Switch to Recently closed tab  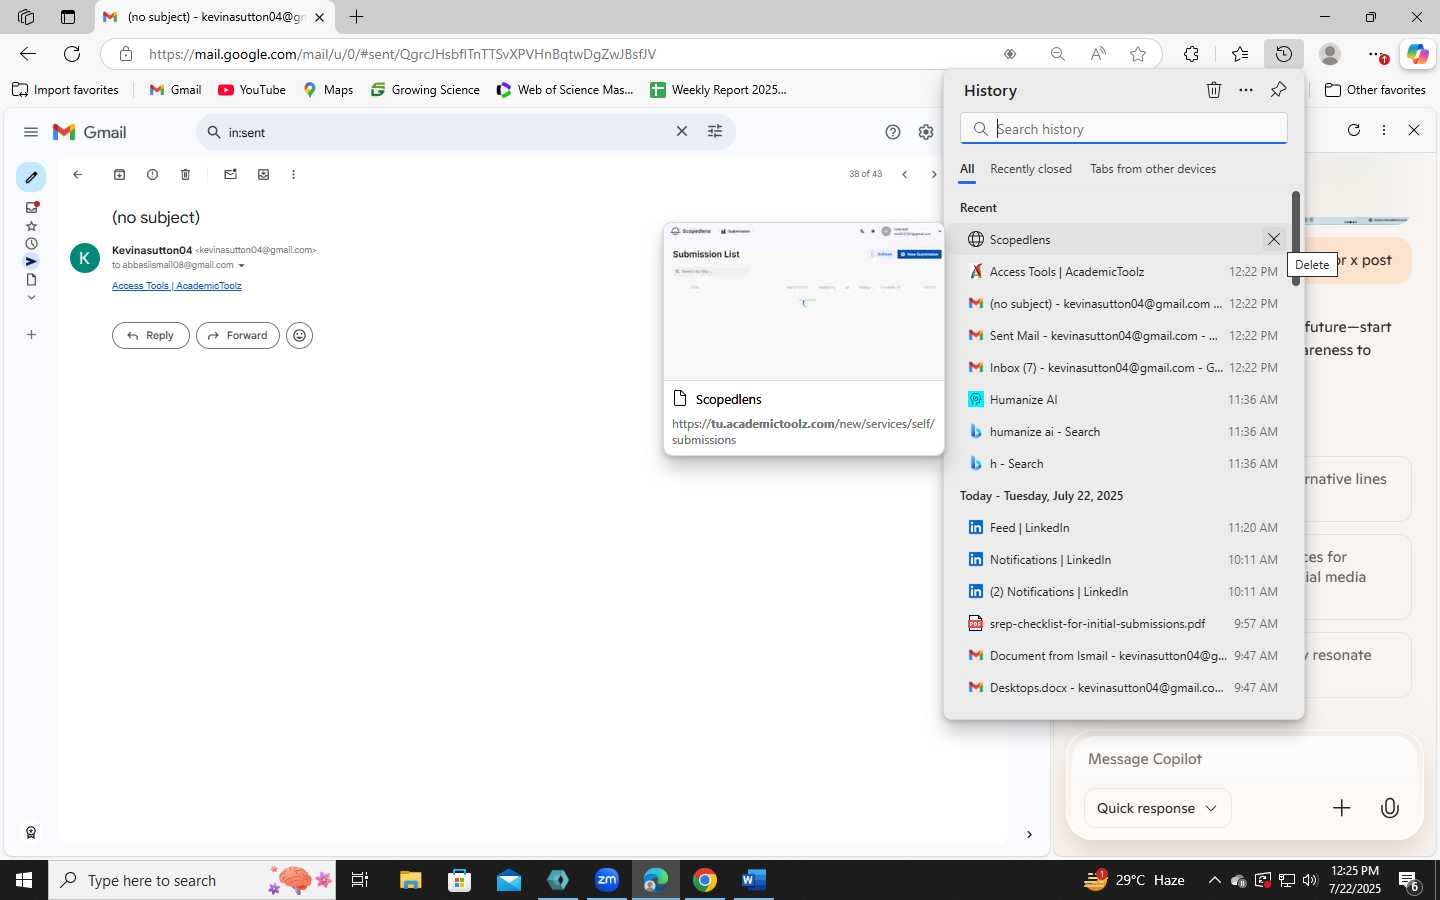tap(1031, 169)
